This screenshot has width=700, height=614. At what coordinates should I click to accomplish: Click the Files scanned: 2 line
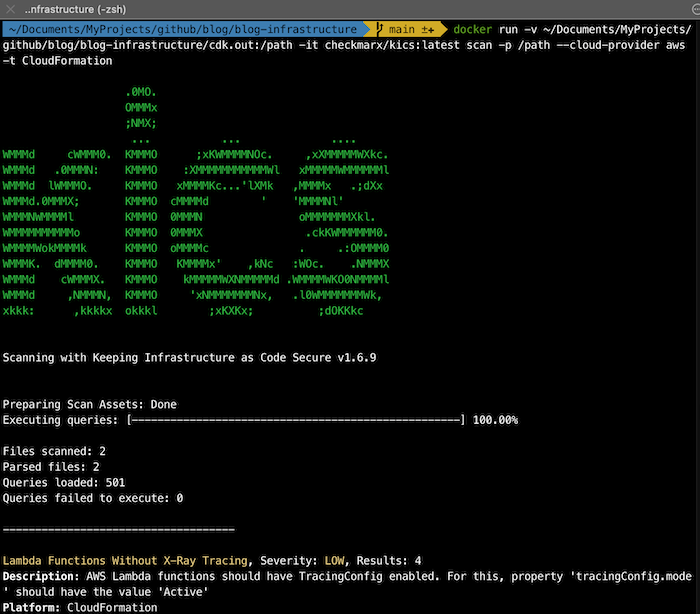pos(54,451)
